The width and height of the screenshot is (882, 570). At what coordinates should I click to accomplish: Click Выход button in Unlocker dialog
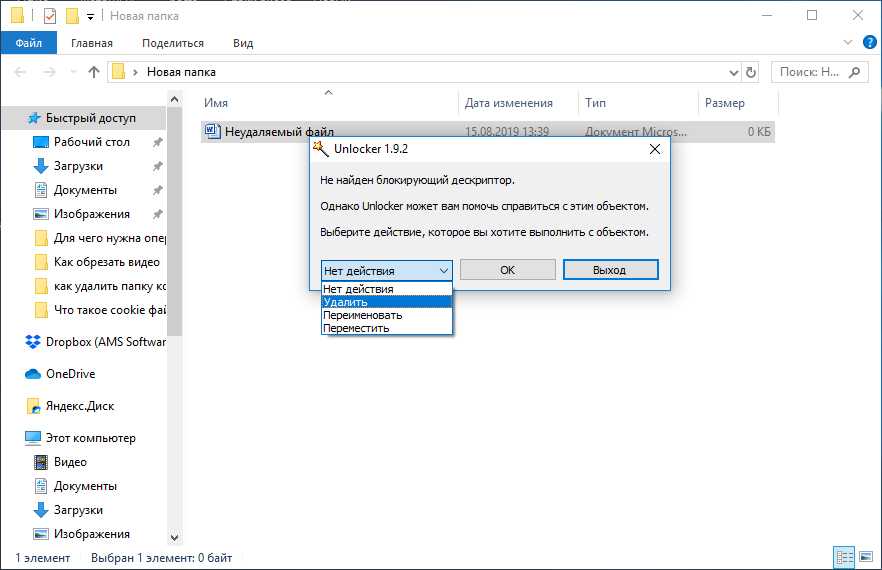pyautogui.click(x=610, y=270)
